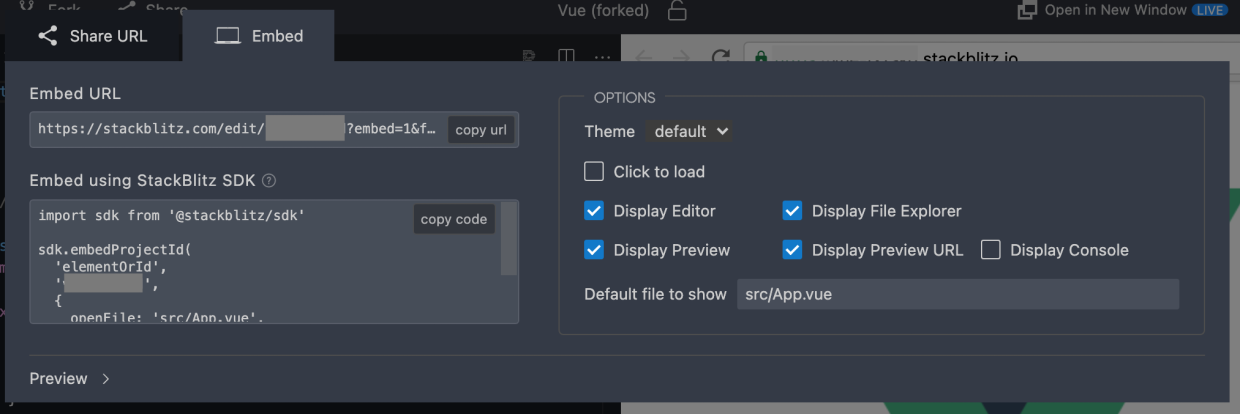The width and height of the screenshot is (1240, 414).
Task: Click the green padlock in address bar
Action: point(762,57)
